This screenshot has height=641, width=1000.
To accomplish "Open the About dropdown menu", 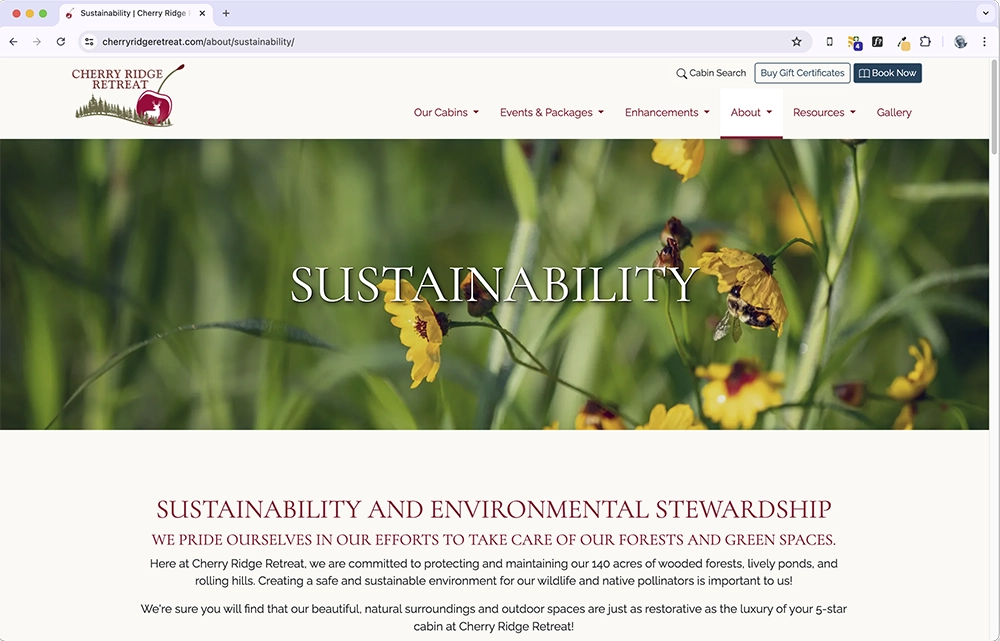I will pyautogui.click(x=751, y=112).
